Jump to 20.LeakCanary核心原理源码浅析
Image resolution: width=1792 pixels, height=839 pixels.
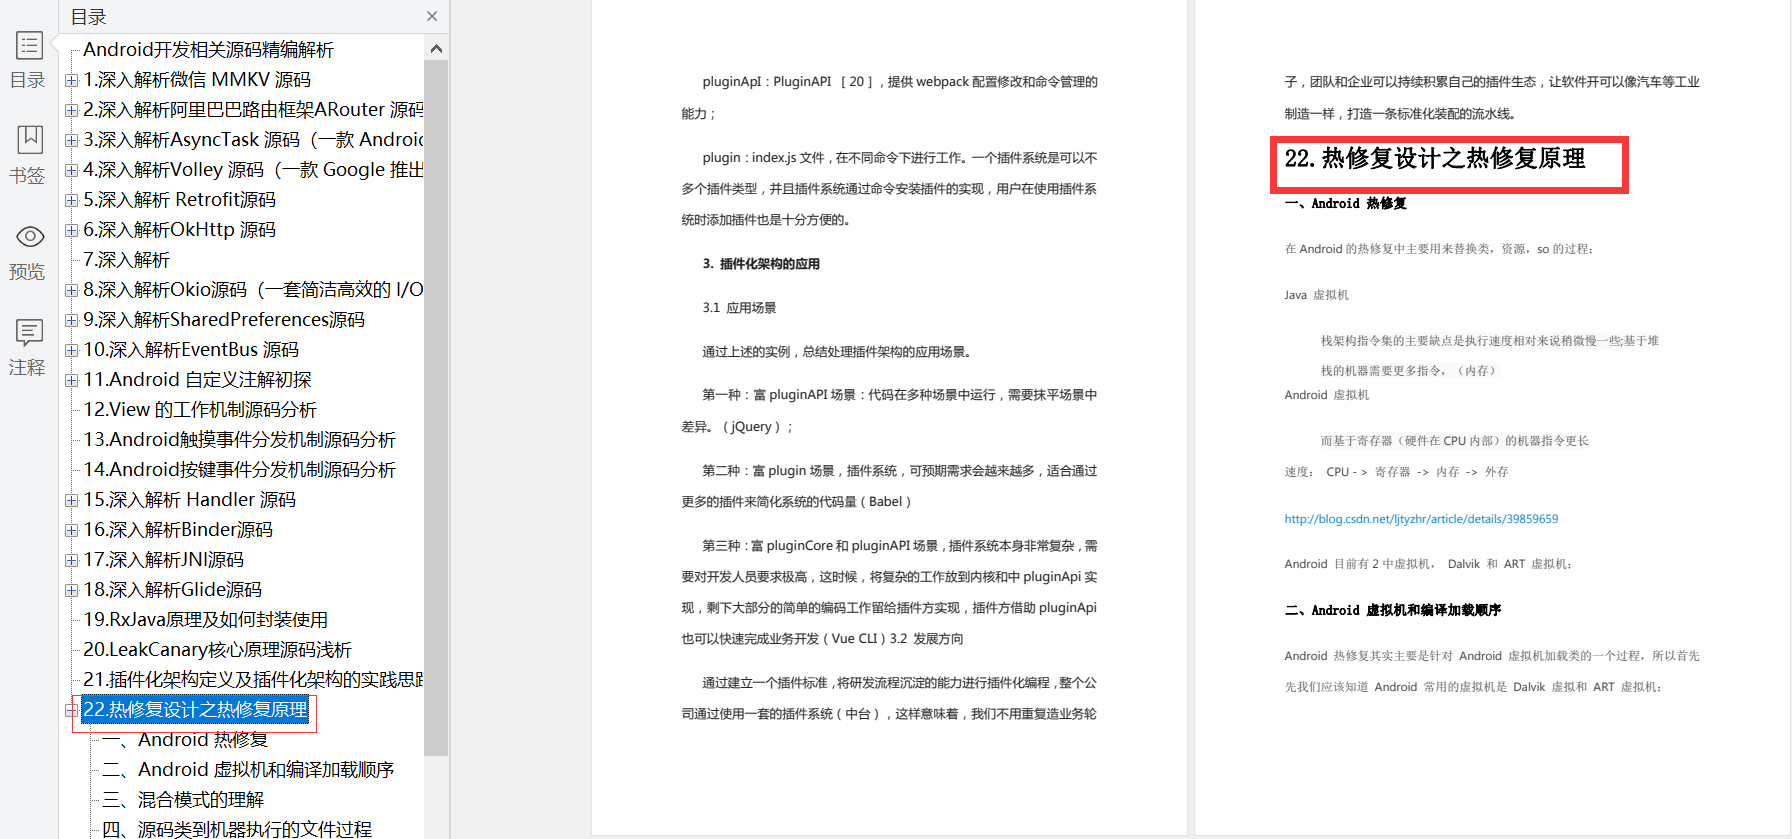pyautogui.click(x=218, y=649)
